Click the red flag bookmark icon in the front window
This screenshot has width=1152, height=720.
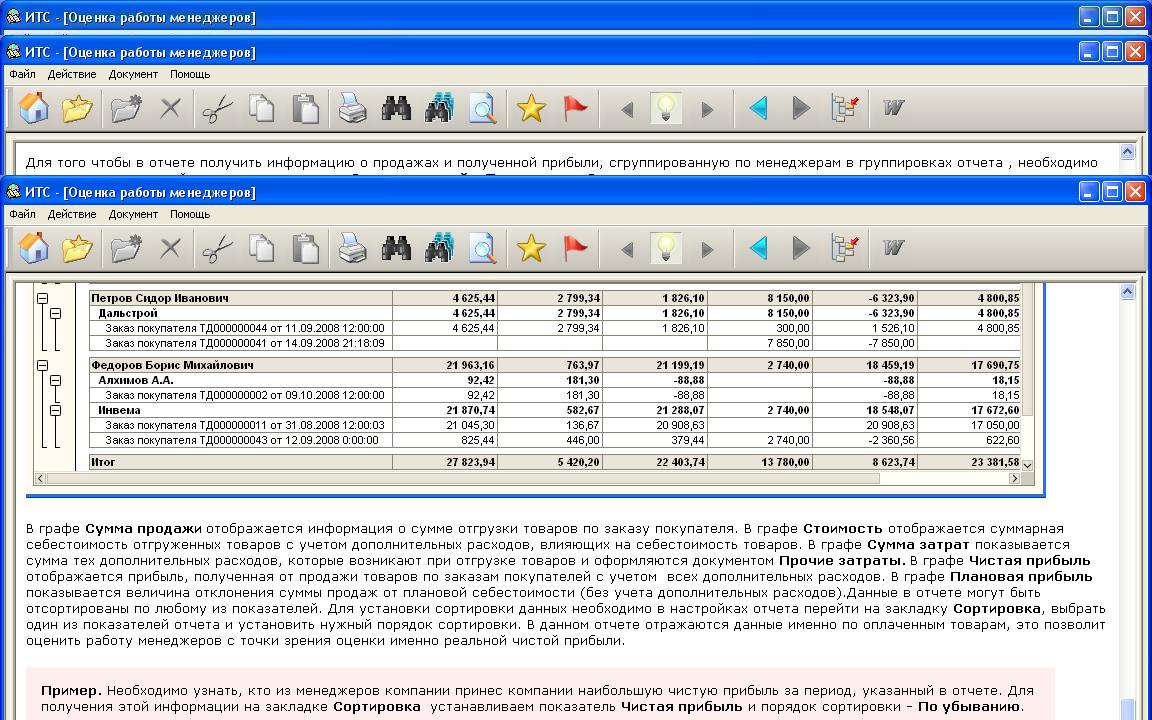point(575,248)
